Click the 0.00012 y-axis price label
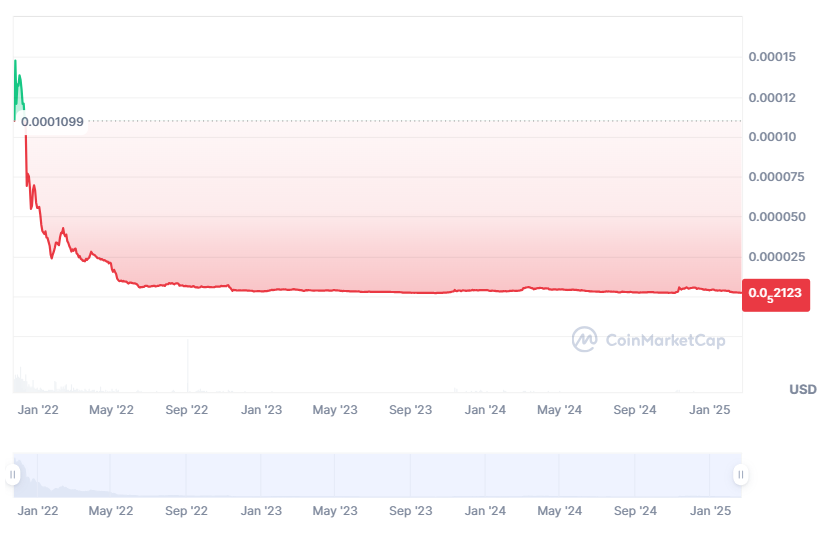This screenshot has height=540, width=831. (x=772, y=97)
